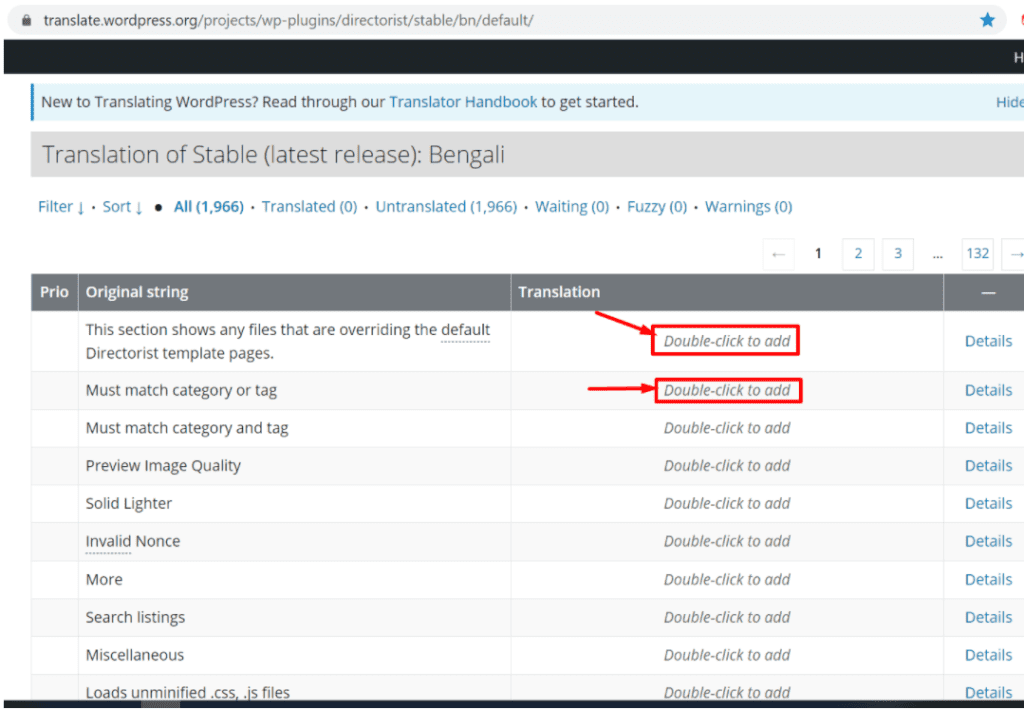The width and height of the screenshot is (1024, 709).
Task: Click translation cell for Preview Image Quality
Action: pyautogui.click(x=727, y=466)
